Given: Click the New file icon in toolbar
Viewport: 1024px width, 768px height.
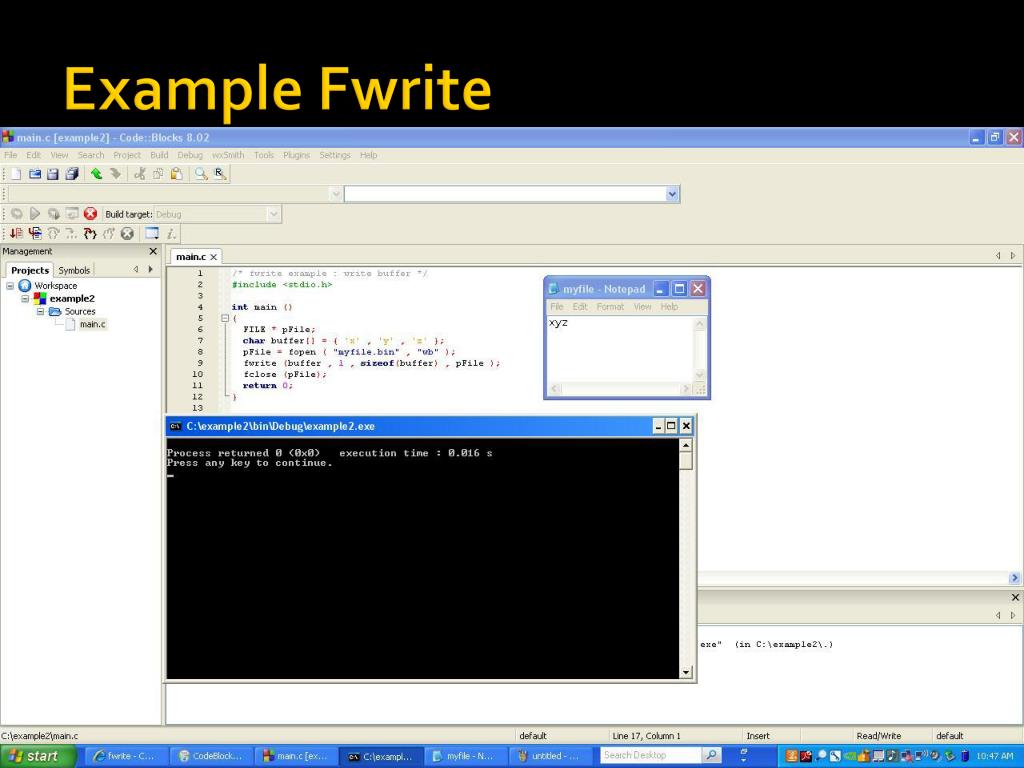Looking at the screenshot, I should (x=16, y=174).
